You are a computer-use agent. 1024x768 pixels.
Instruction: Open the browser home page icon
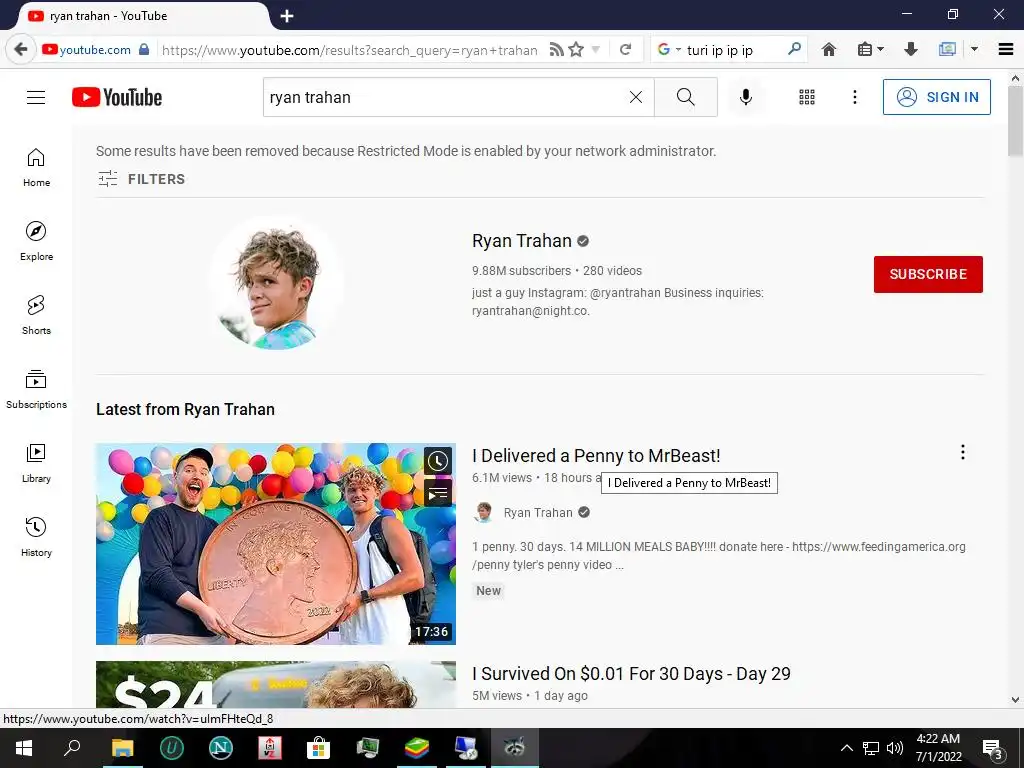829,50
